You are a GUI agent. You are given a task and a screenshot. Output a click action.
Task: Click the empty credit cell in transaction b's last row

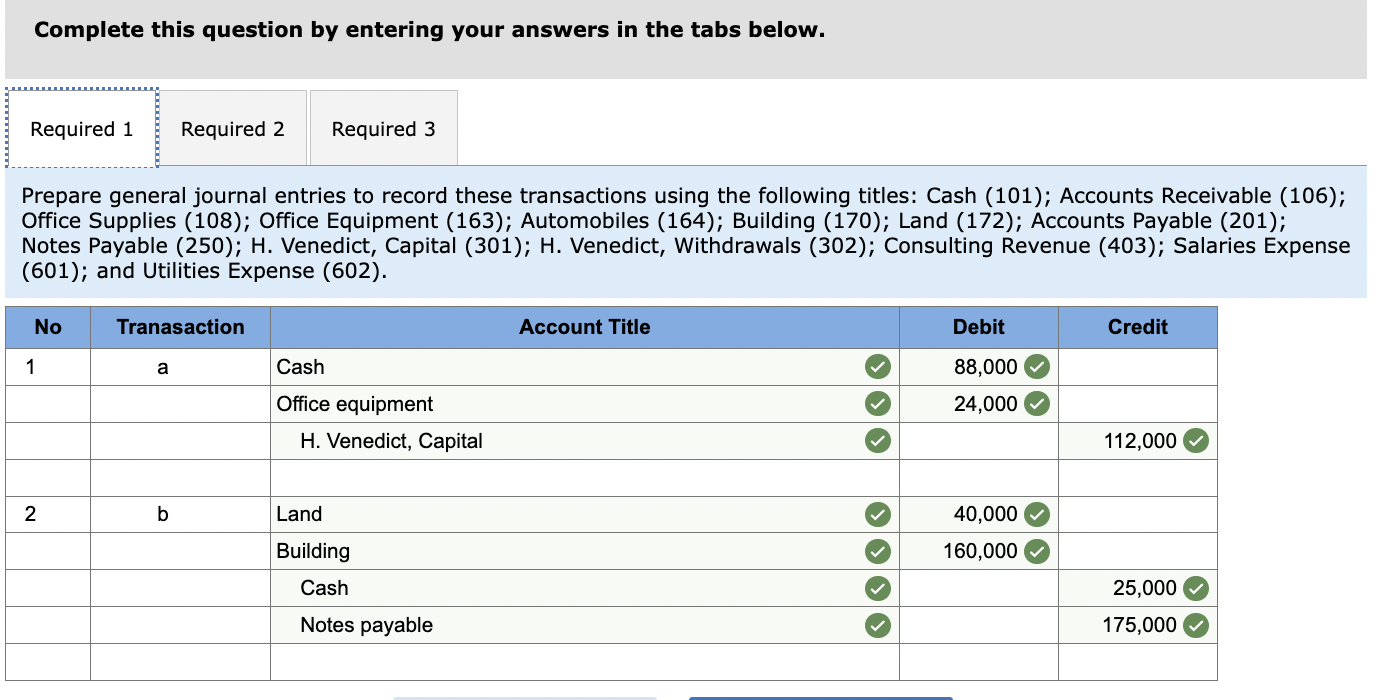pos(1138,662)
